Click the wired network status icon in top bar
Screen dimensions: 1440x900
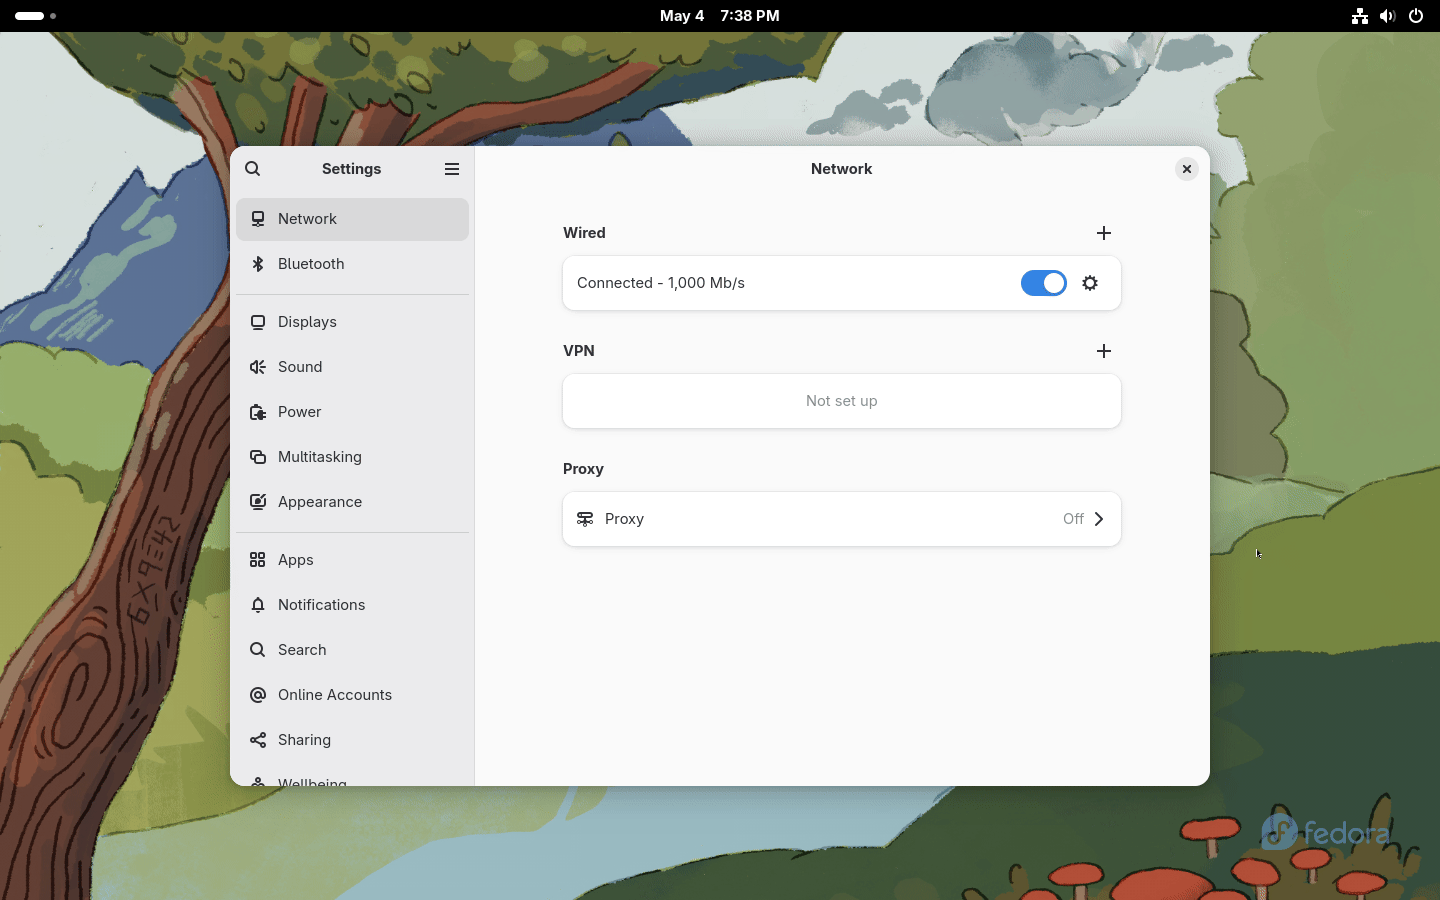(1360, 16)
